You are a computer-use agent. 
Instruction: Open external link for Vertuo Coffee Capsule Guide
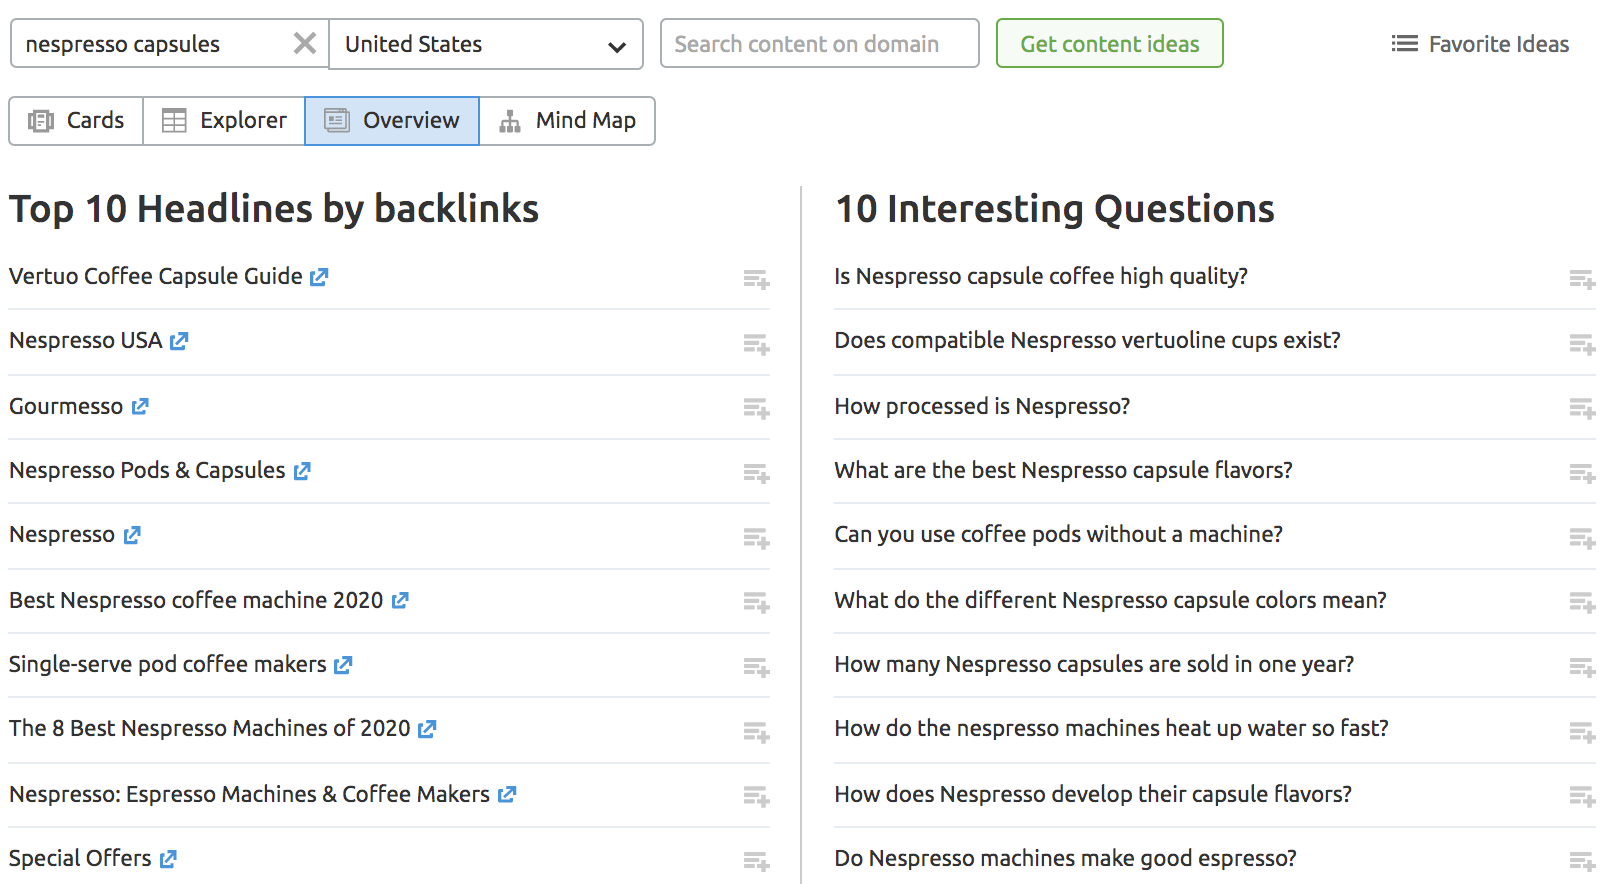click(319, 277)
